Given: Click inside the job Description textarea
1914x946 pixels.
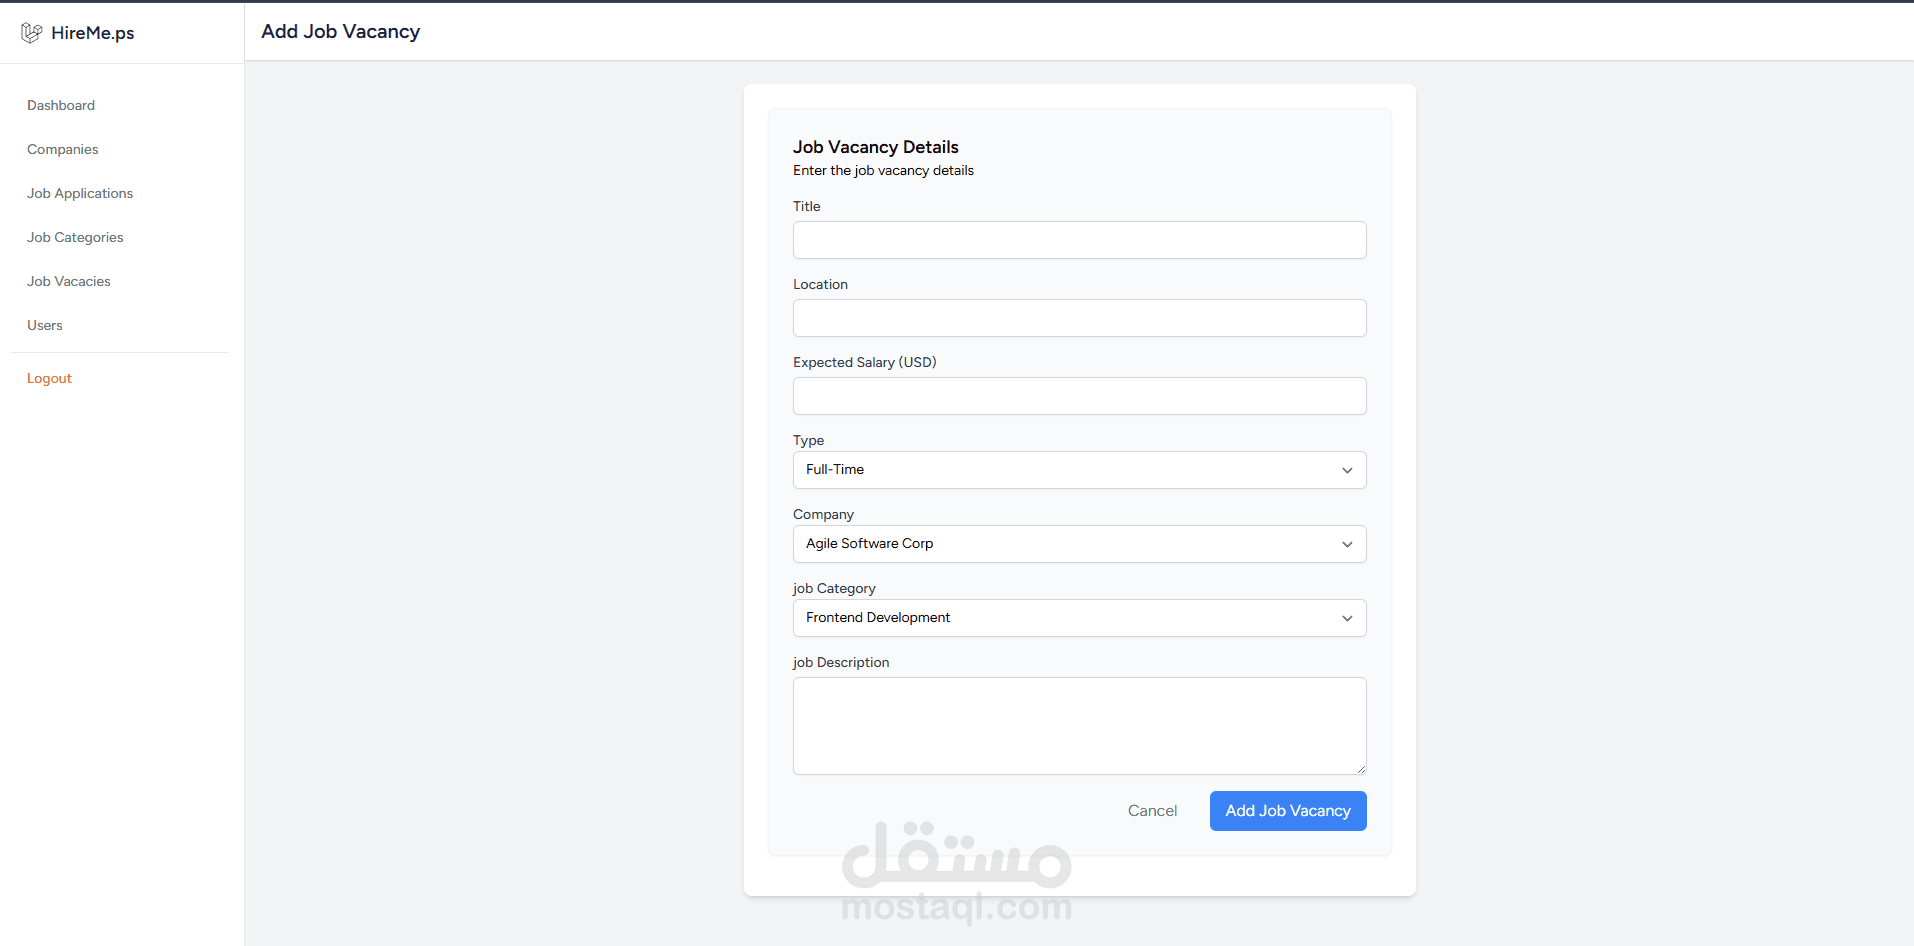Looking at the screenshot, I should [1079, 726].
